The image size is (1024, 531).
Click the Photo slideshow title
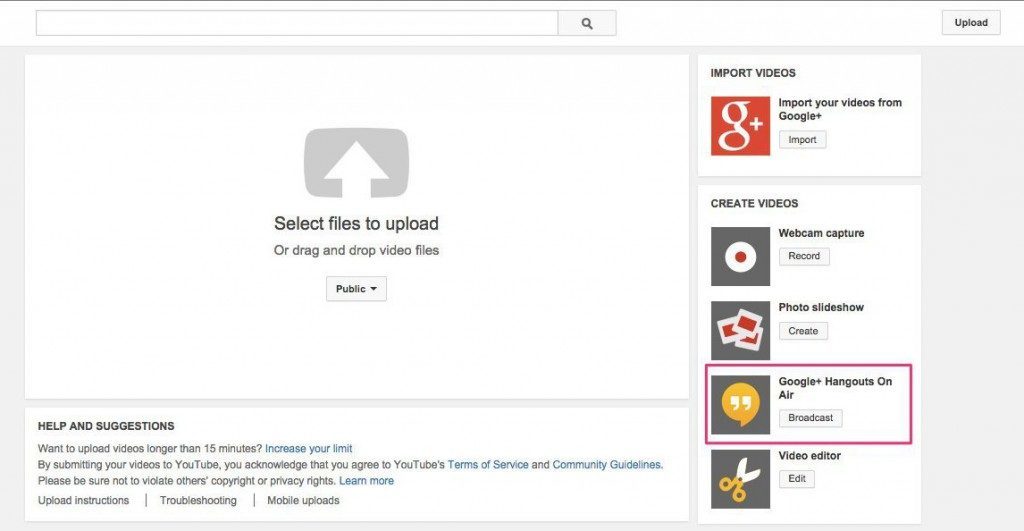pos(821,308)
